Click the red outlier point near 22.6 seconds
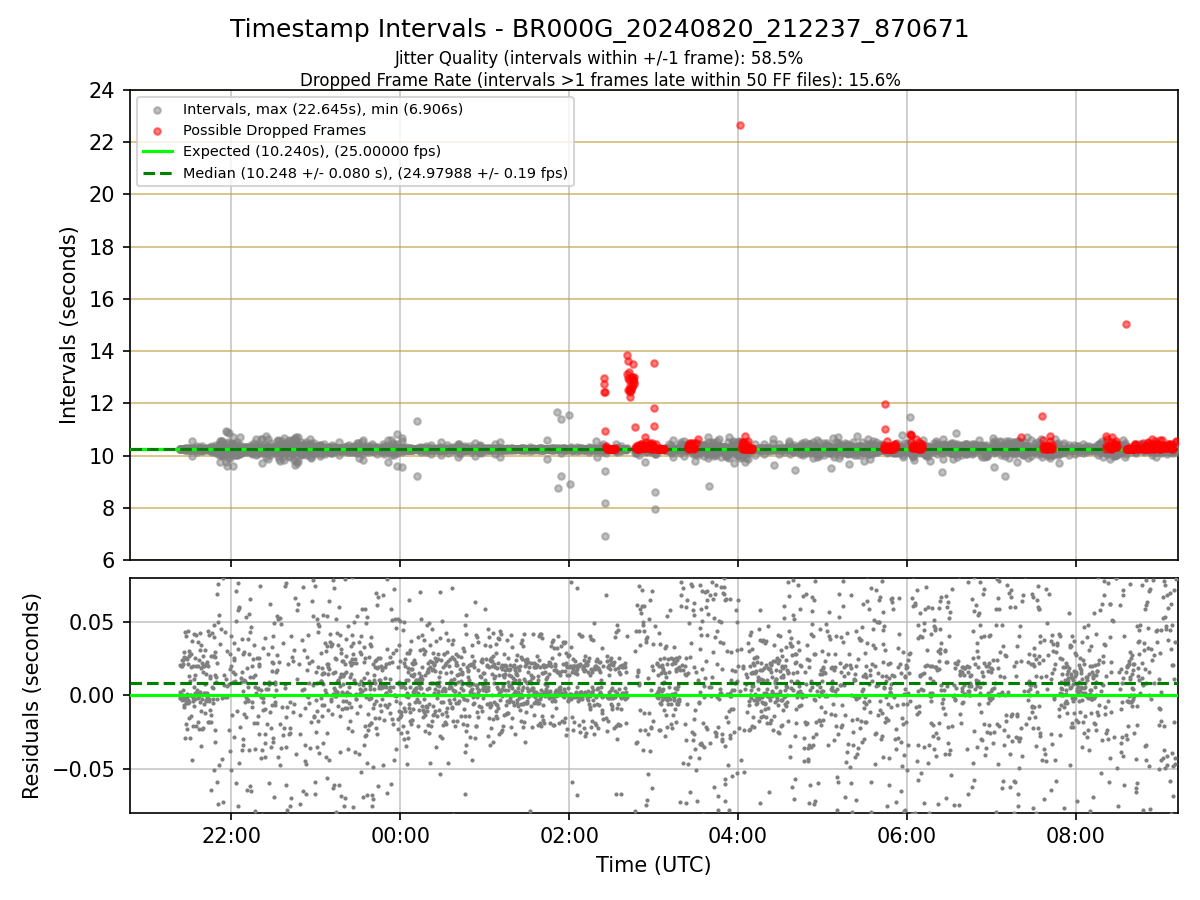This screenshot has height=900, width=1200. [x=740, y=125]
